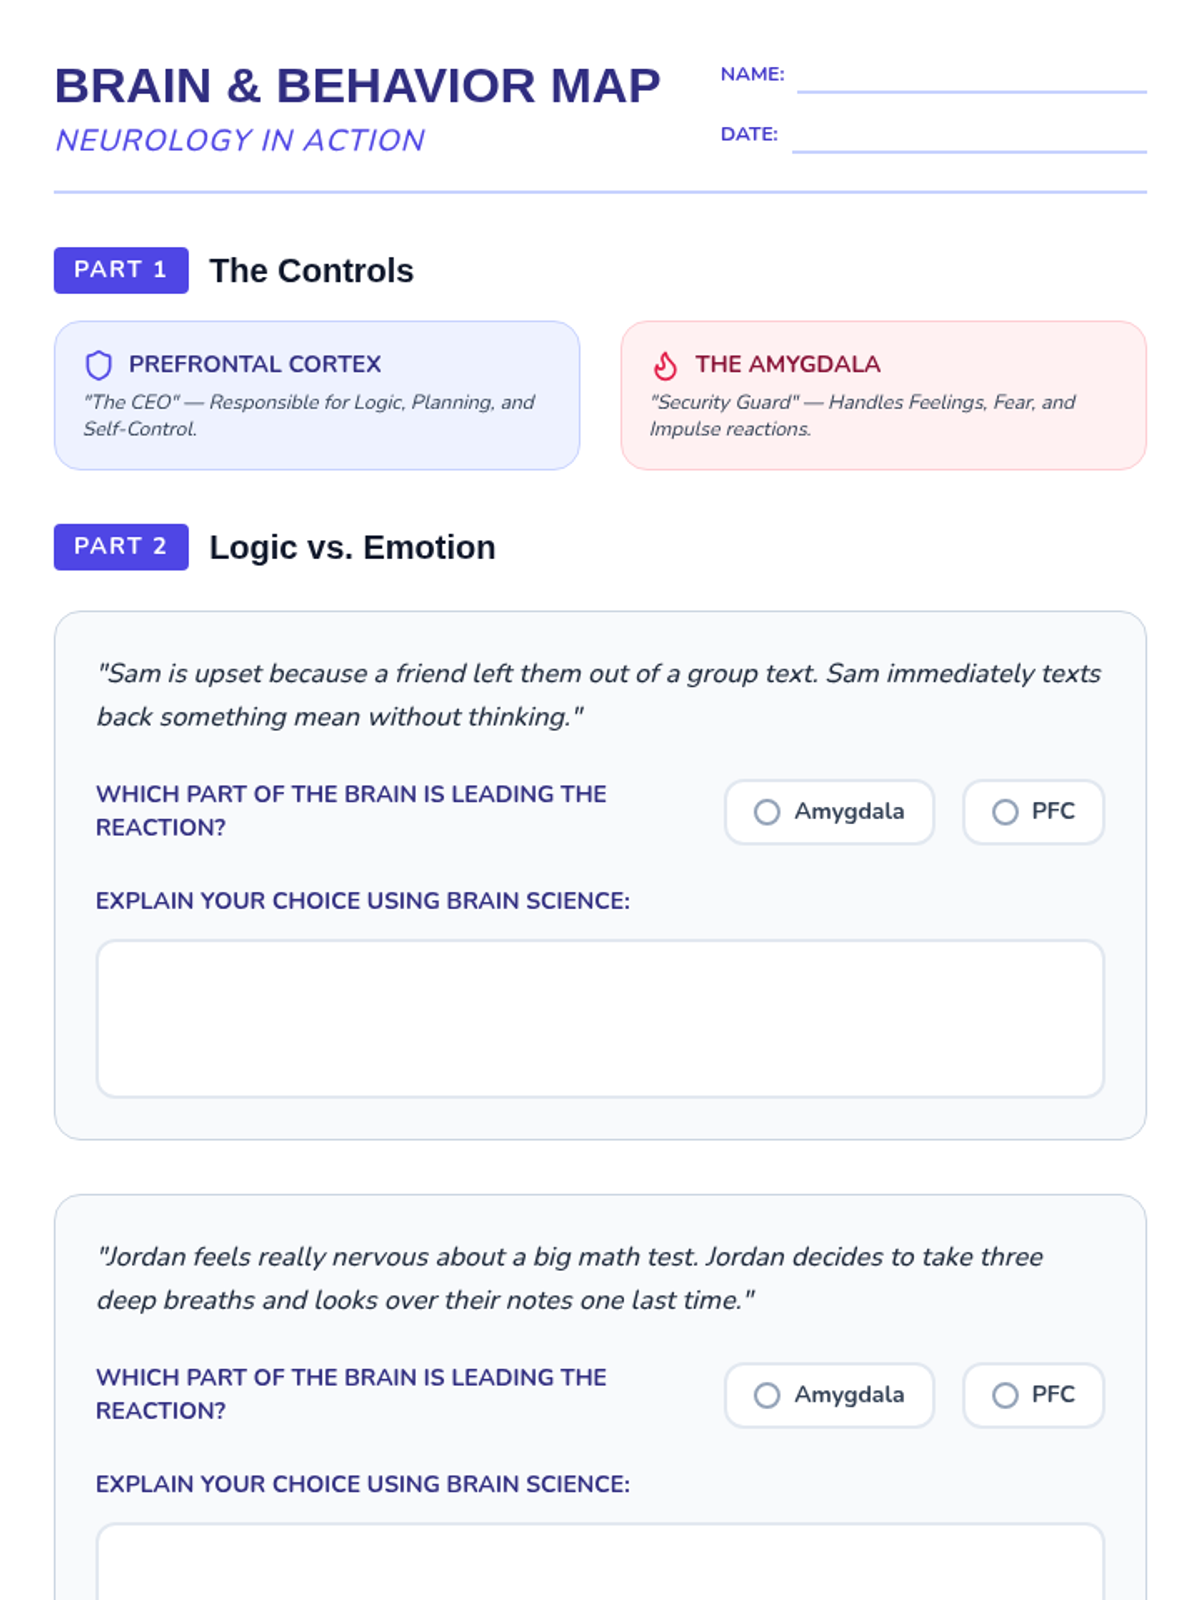The height and width of the screenshot is (1600, 1200).
Task: Click the explanation box under Jordan's scenario
Action: point(600,1562)
